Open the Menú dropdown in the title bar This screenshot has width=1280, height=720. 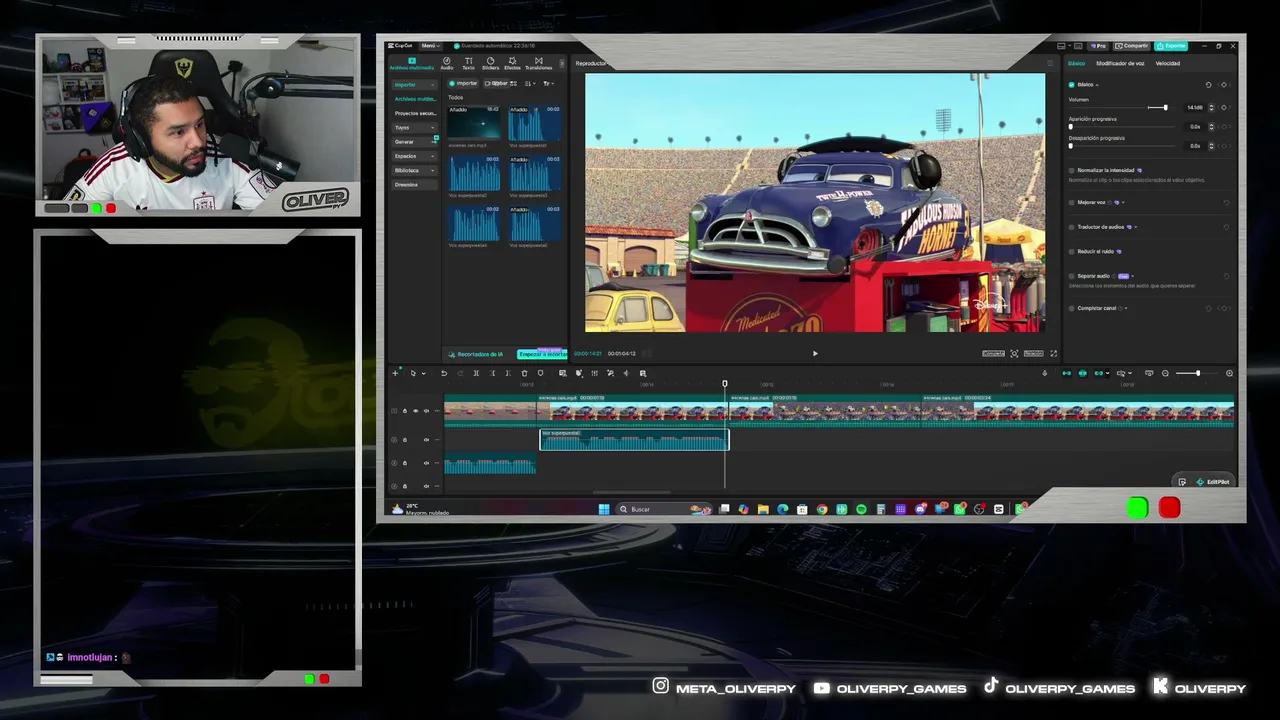point(430,46)
